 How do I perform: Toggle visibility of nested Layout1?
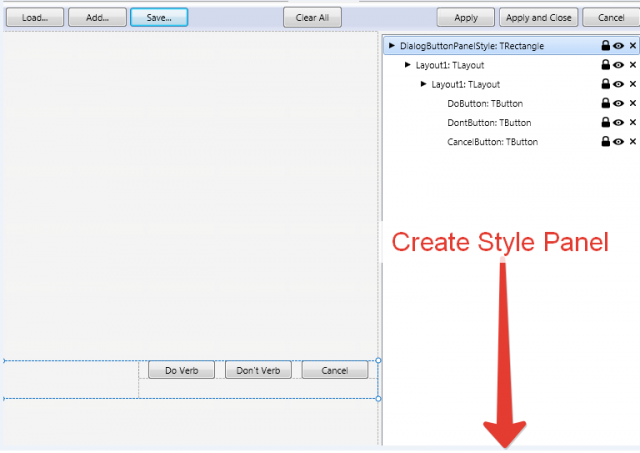click(618, 84)
